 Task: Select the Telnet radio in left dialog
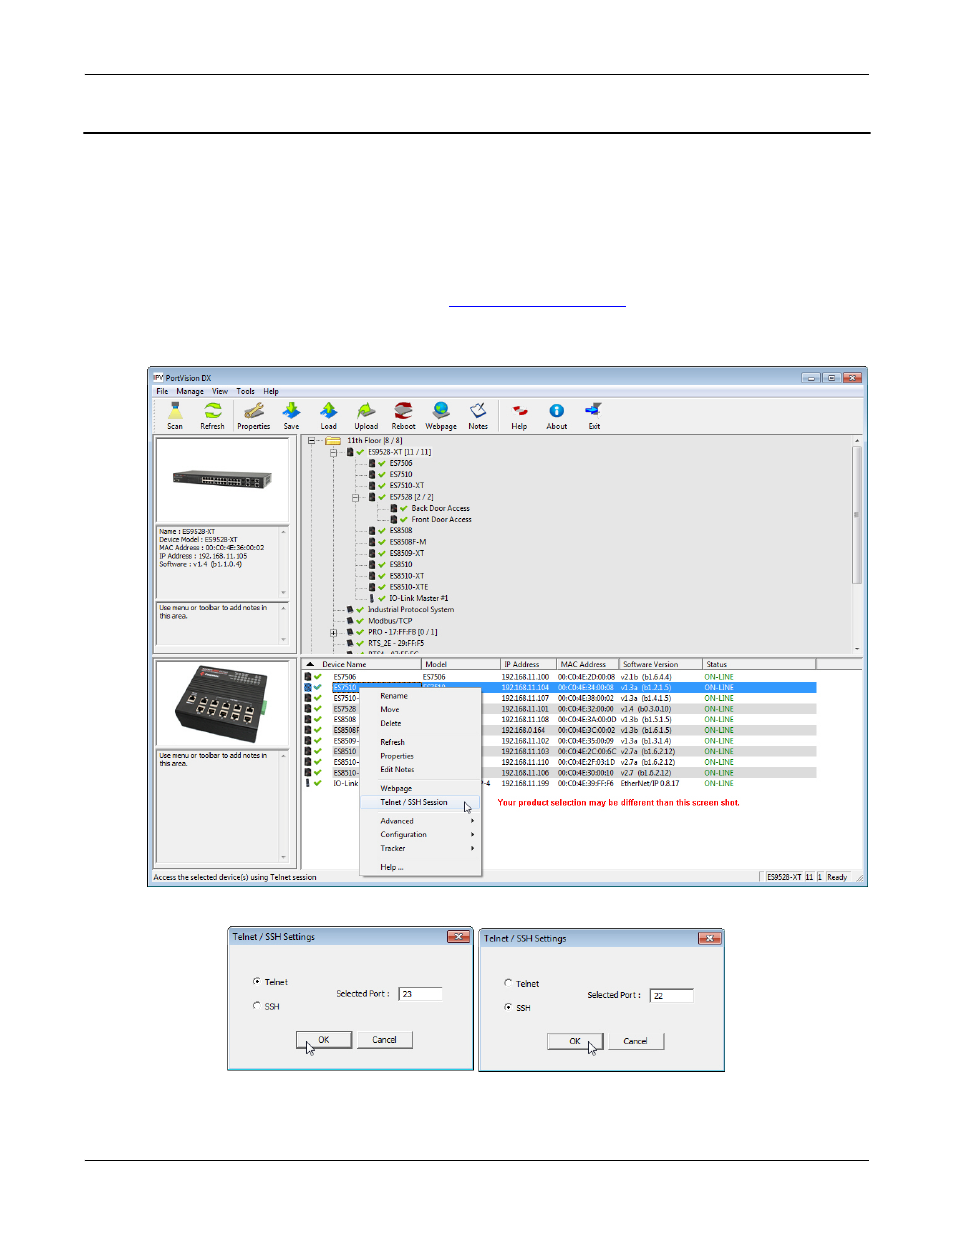pos(257,982)
